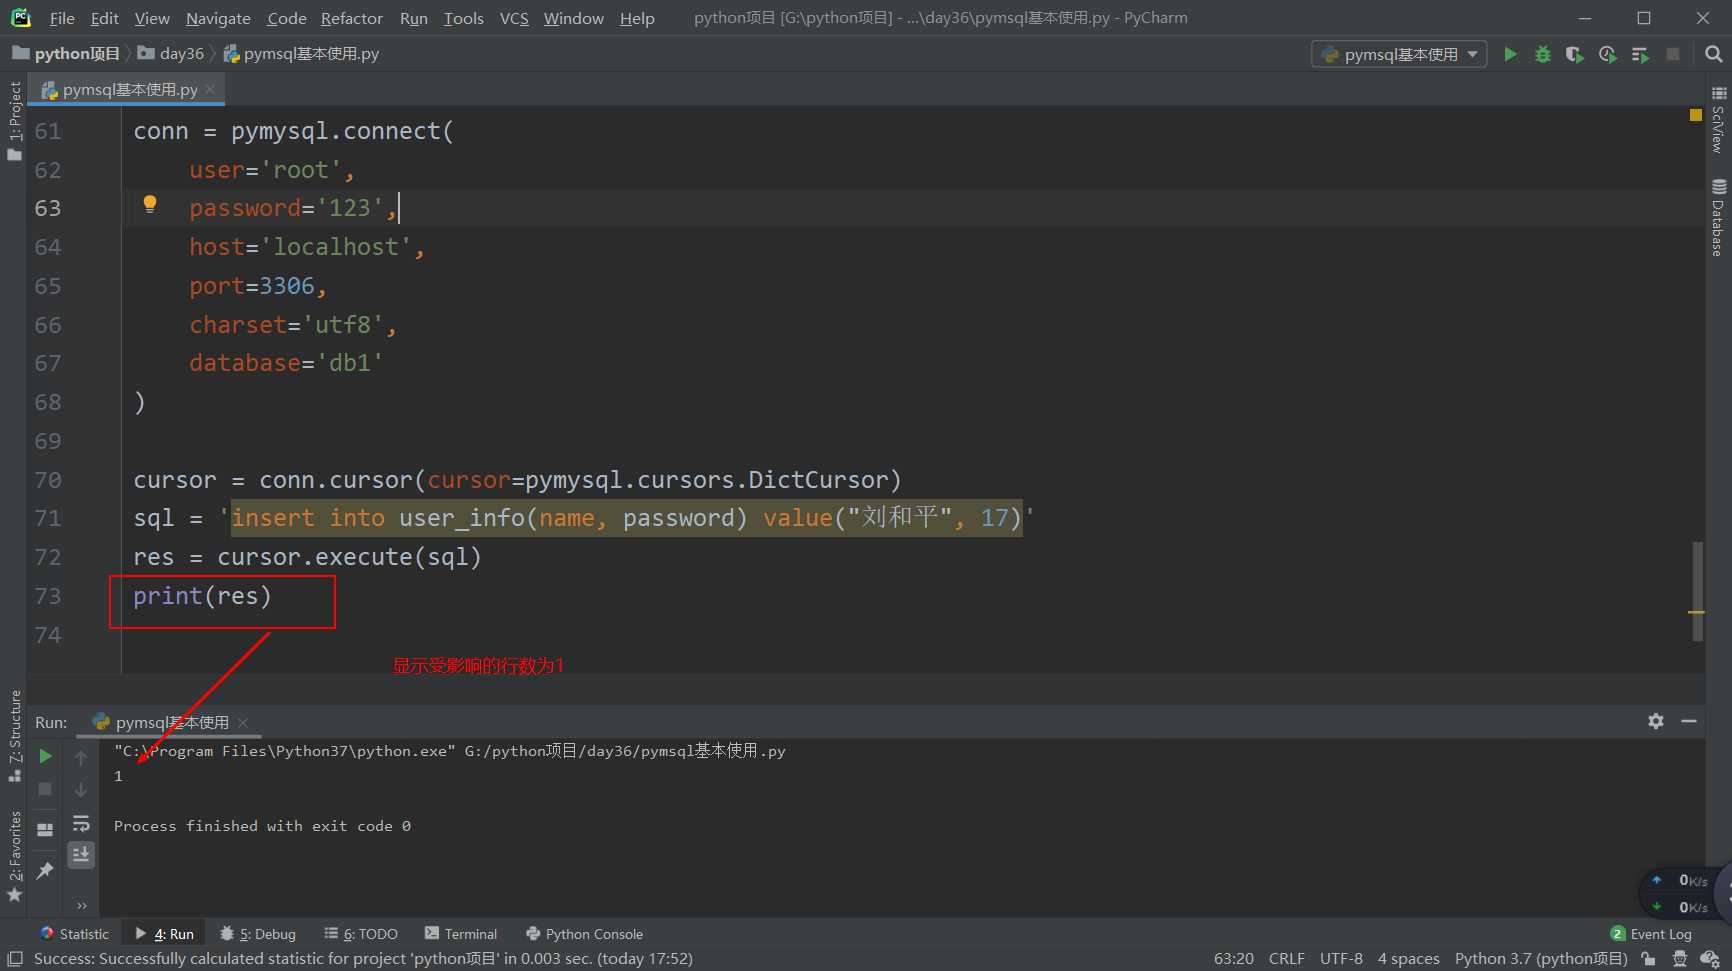Image resolution: width=1732 pixels, height=971 pixels.
Task: Click the editor vertical scrollbar thumb
Action: pos(1696,591)
